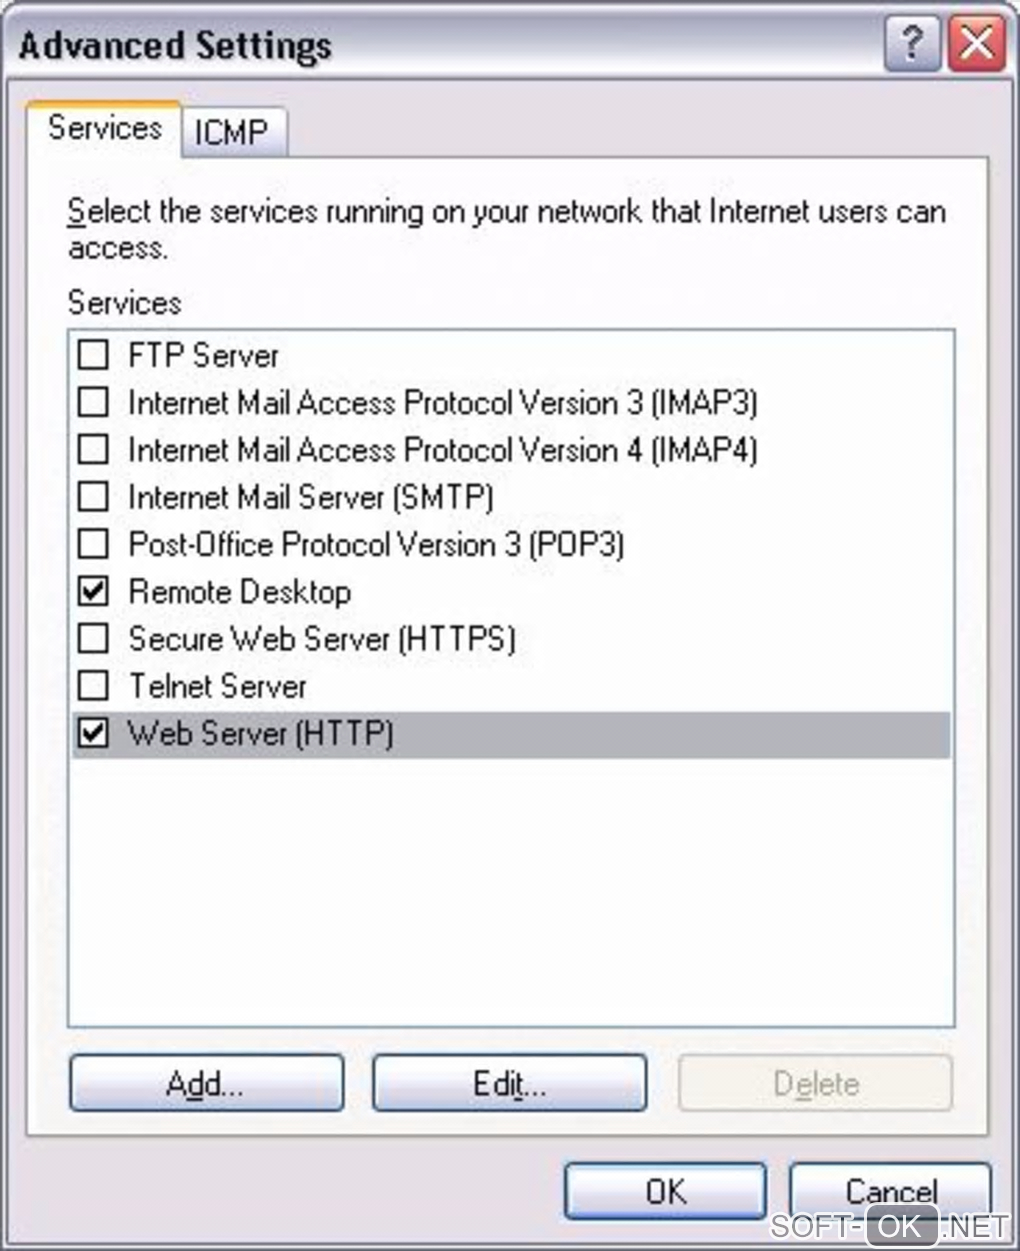Check the IMAP3 mail protocol box
This screenshot has height=1251, width=1020.
[93, 402]
